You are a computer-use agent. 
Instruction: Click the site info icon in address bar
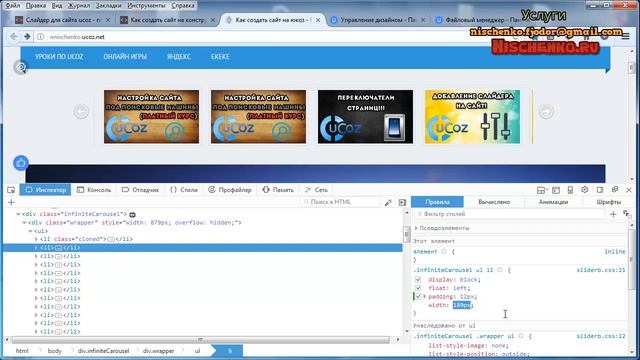coord(40,37)
